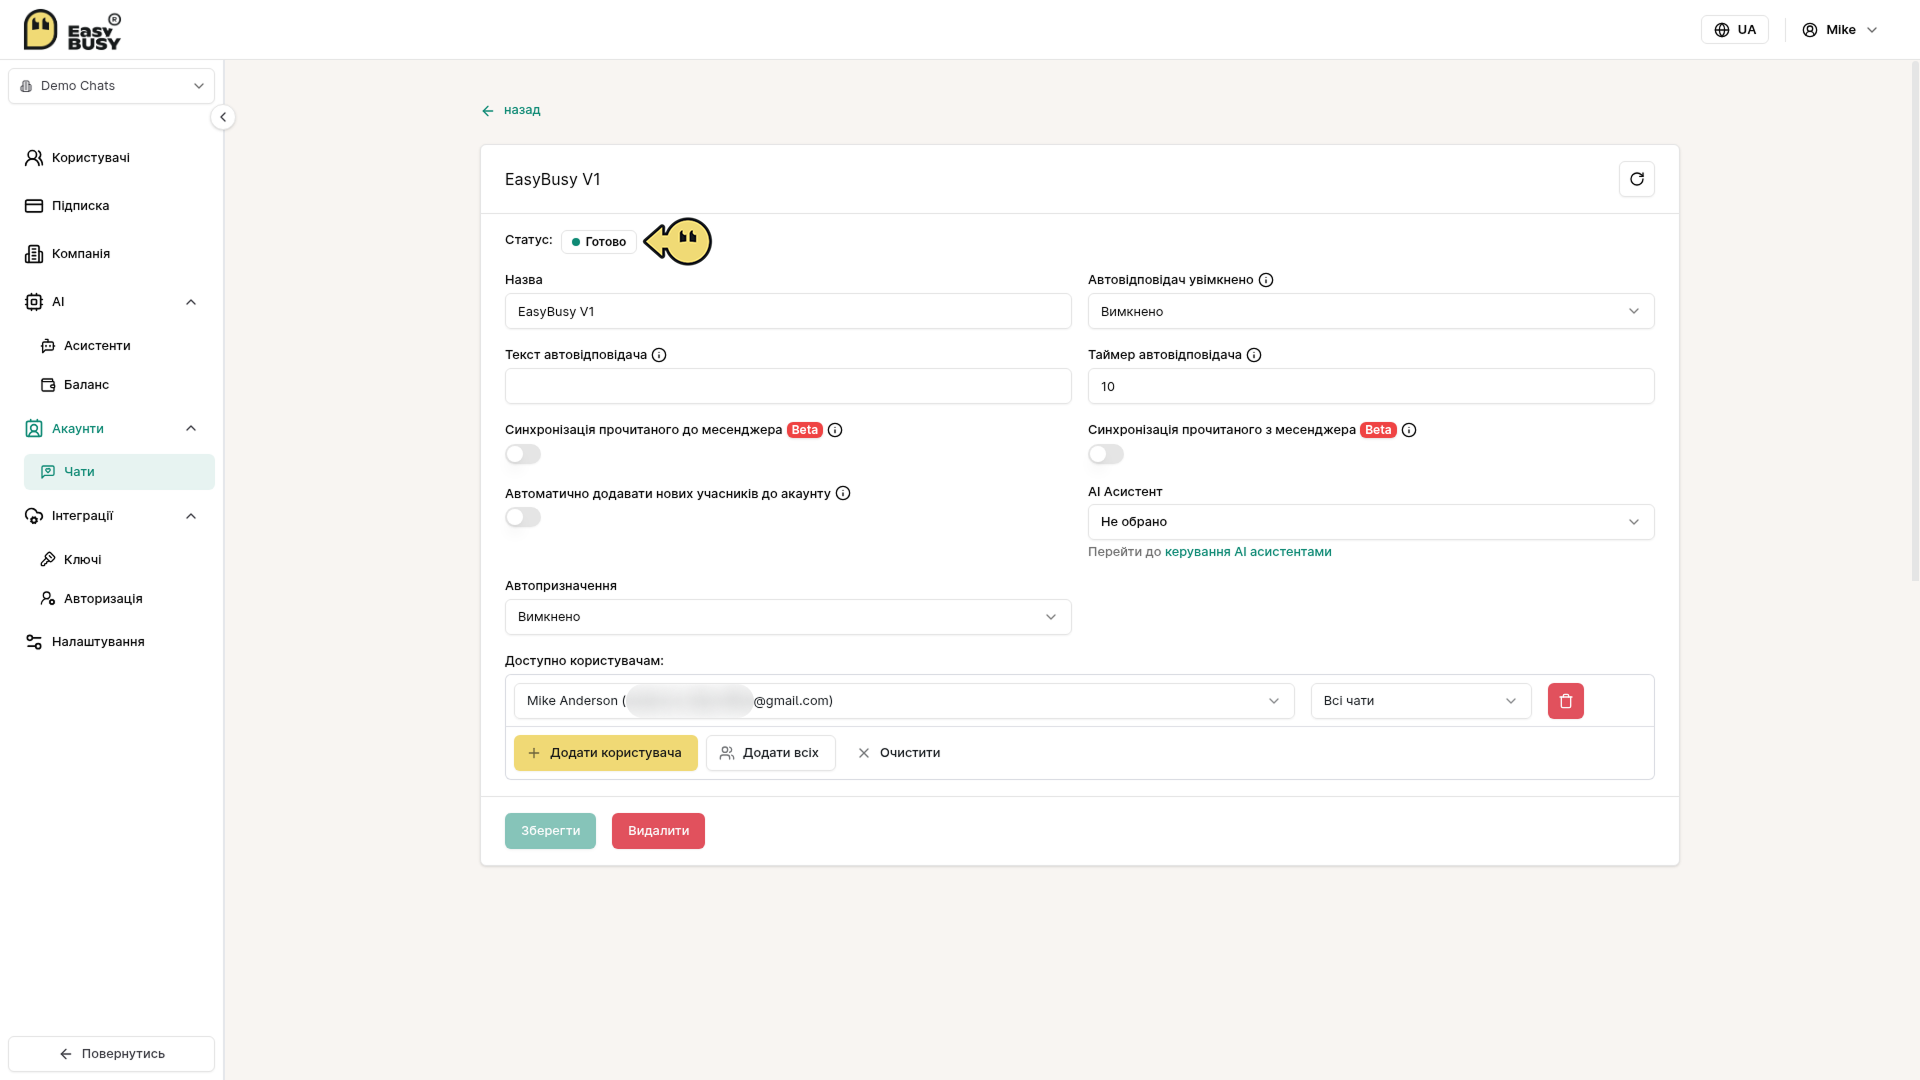This screenshot has width=1920, height=1080.
Task: Follow the керування AI асистентами link
Action: (1248, 552)
